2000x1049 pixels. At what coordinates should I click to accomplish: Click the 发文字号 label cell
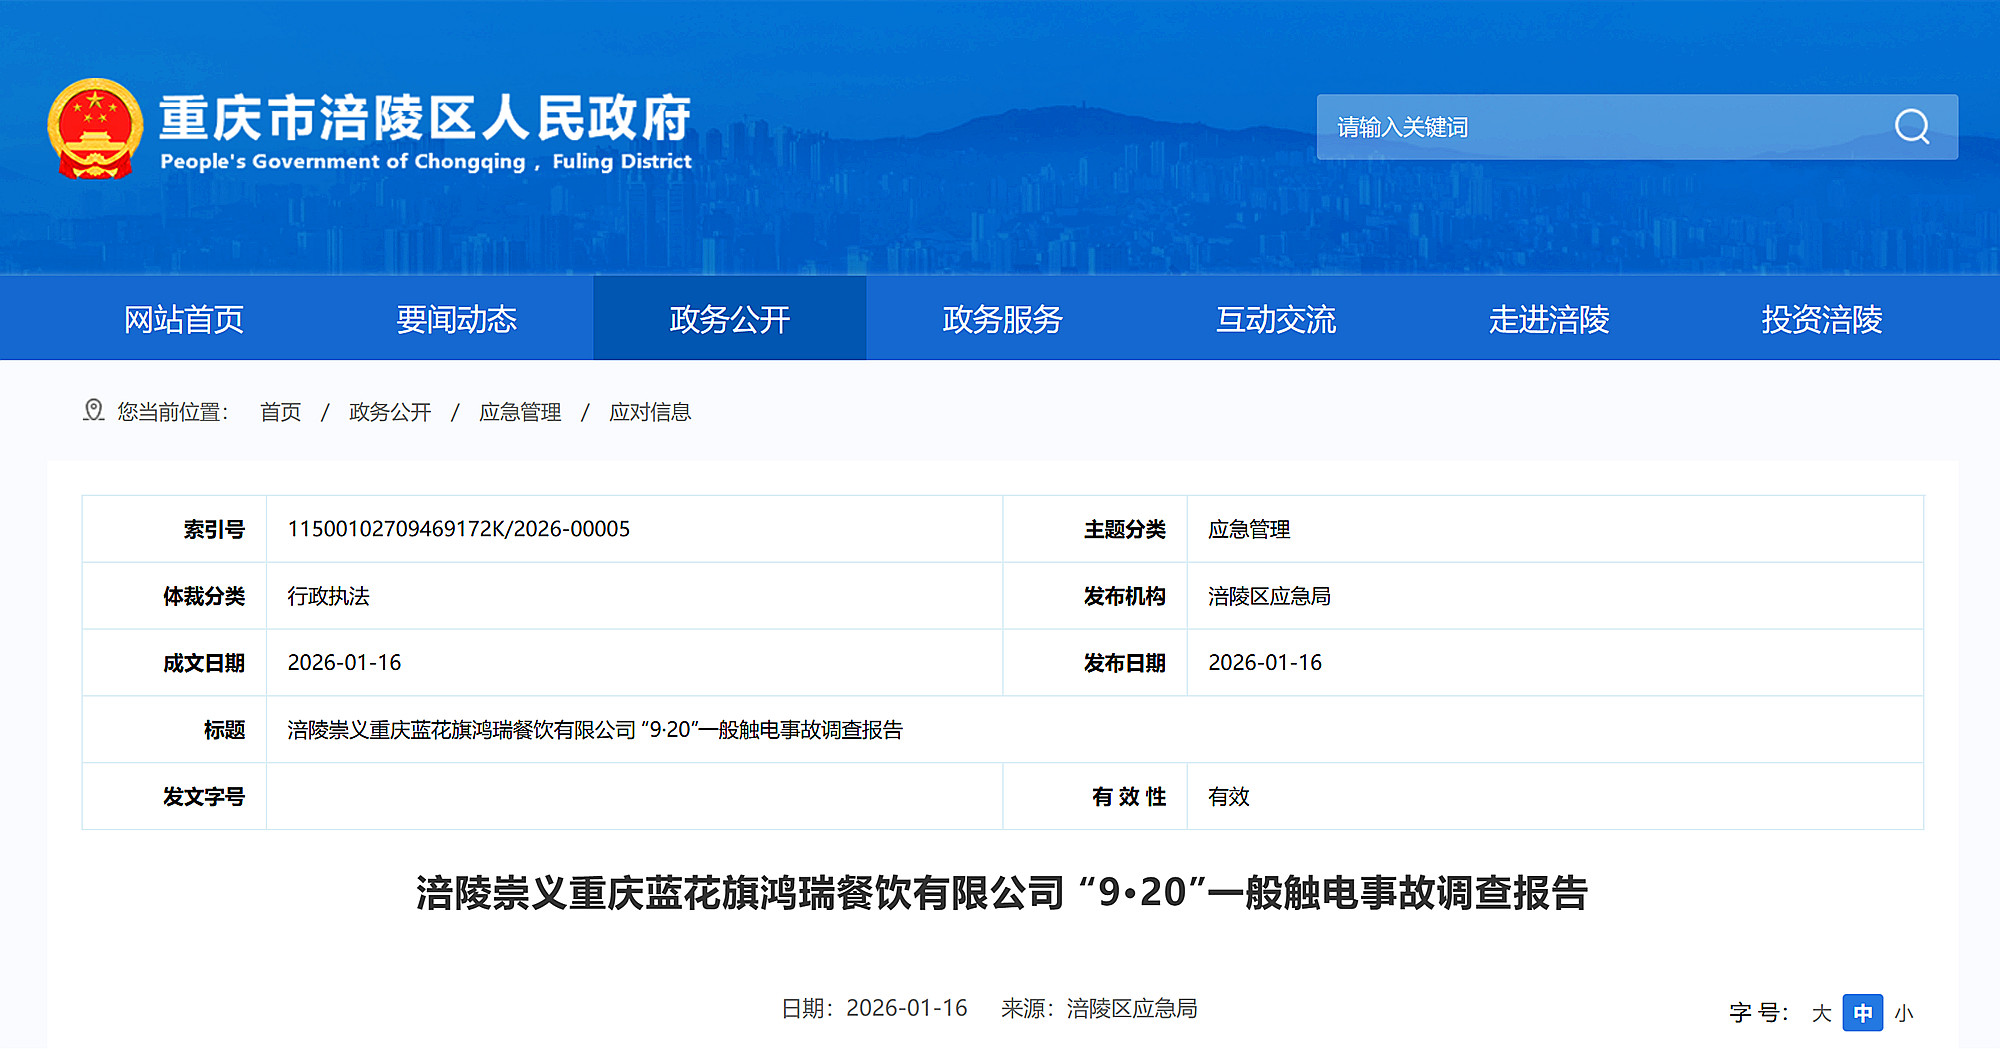tap(174, 797)
